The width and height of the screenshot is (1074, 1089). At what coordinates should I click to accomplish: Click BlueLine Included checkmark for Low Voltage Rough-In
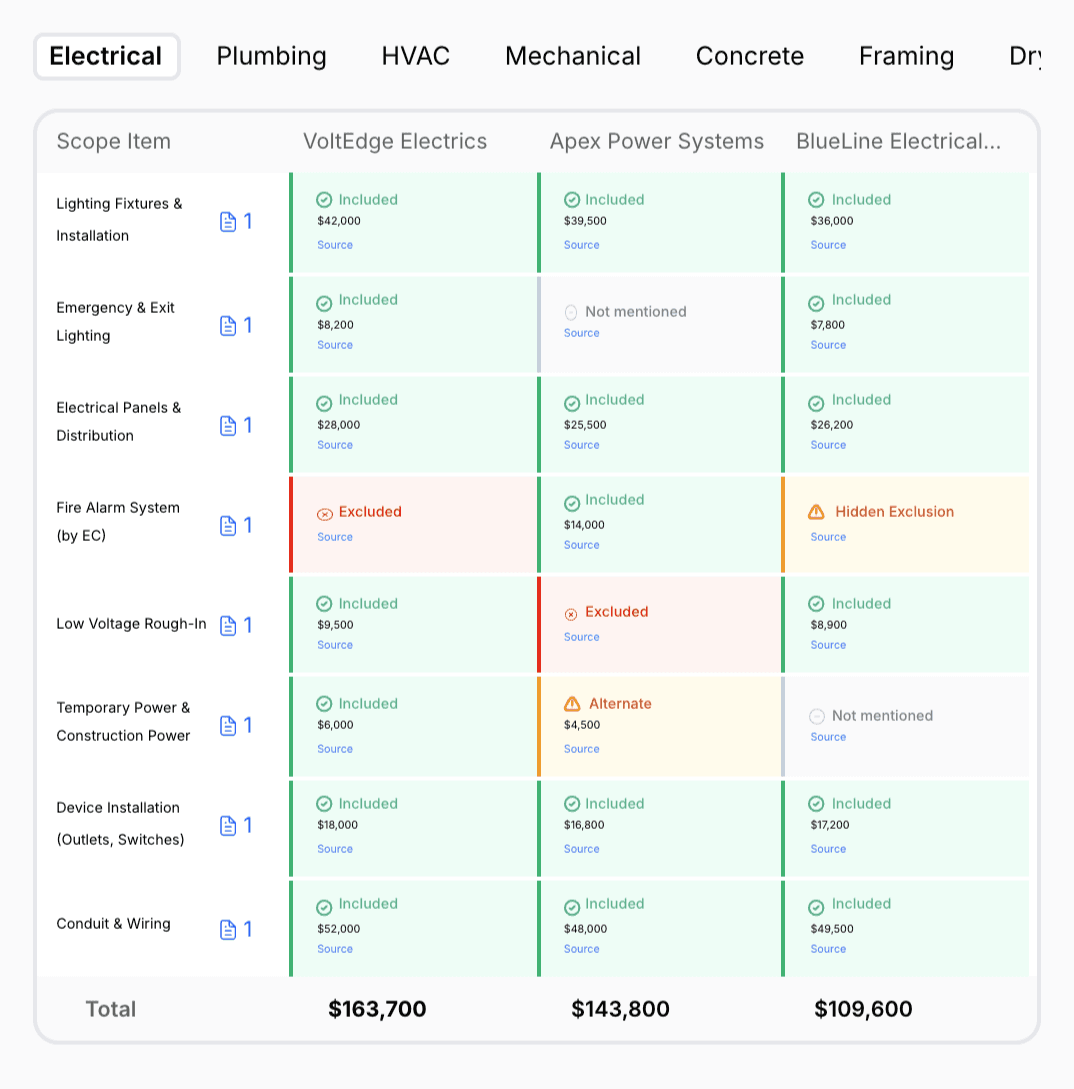tap(816, 604)
